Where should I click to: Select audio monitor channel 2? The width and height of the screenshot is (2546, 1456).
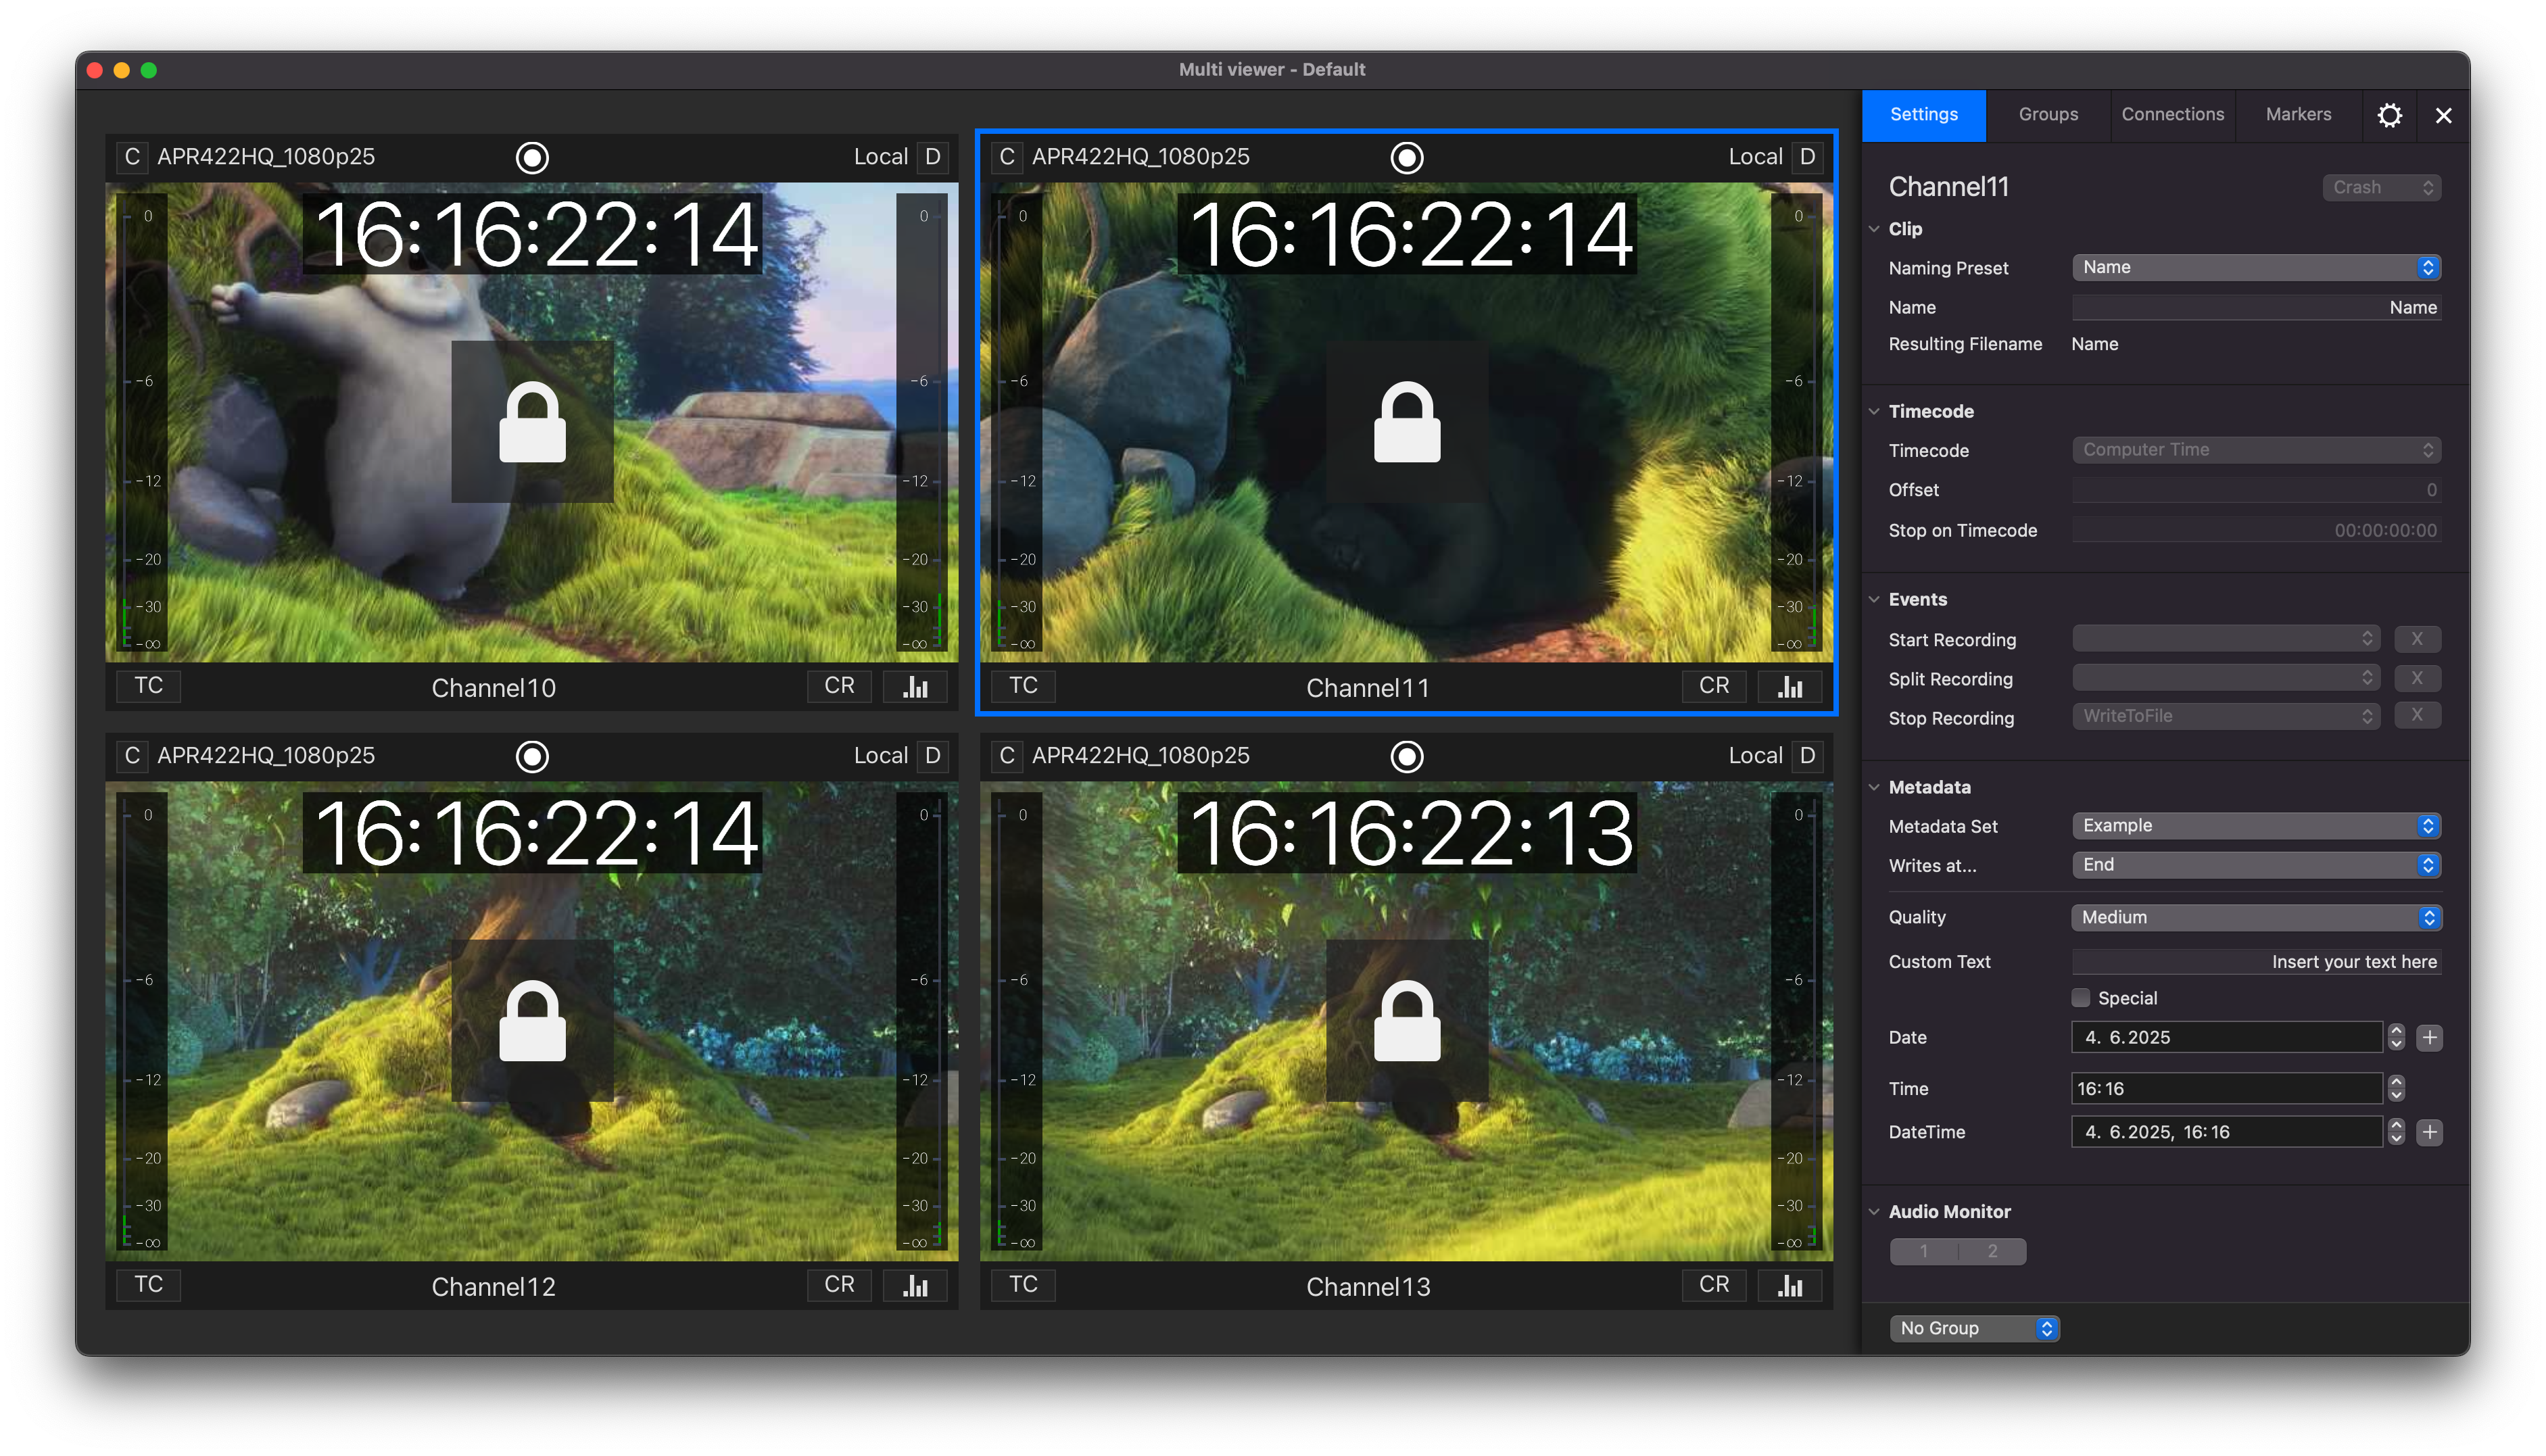point(1992,1251)
